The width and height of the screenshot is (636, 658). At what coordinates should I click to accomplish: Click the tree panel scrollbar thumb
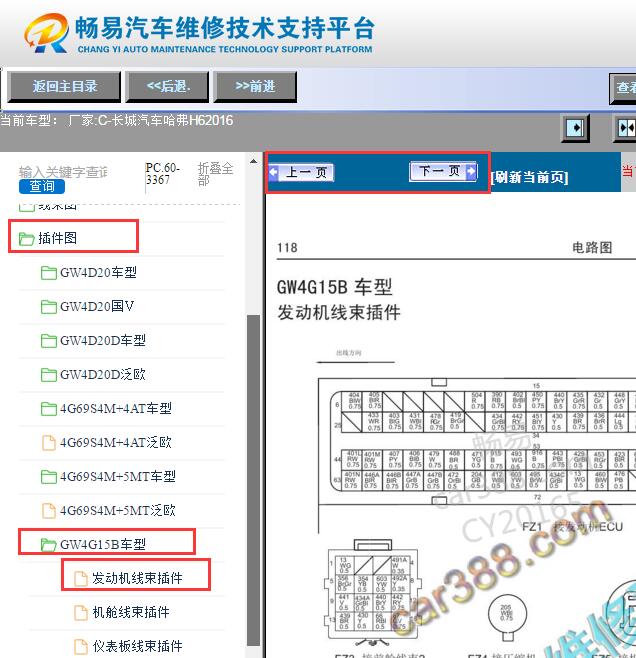click(253, 480)
